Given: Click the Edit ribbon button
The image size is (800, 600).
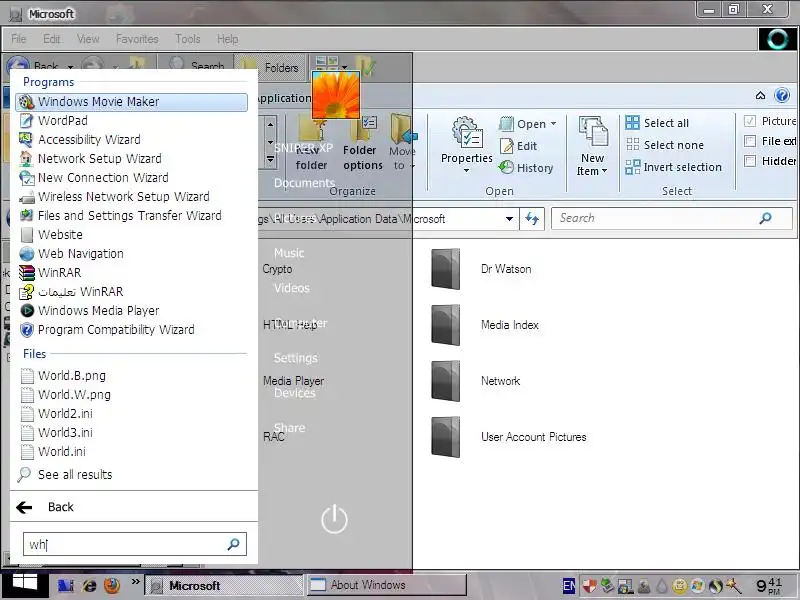Looking at the screenshot, I should 518,146.
